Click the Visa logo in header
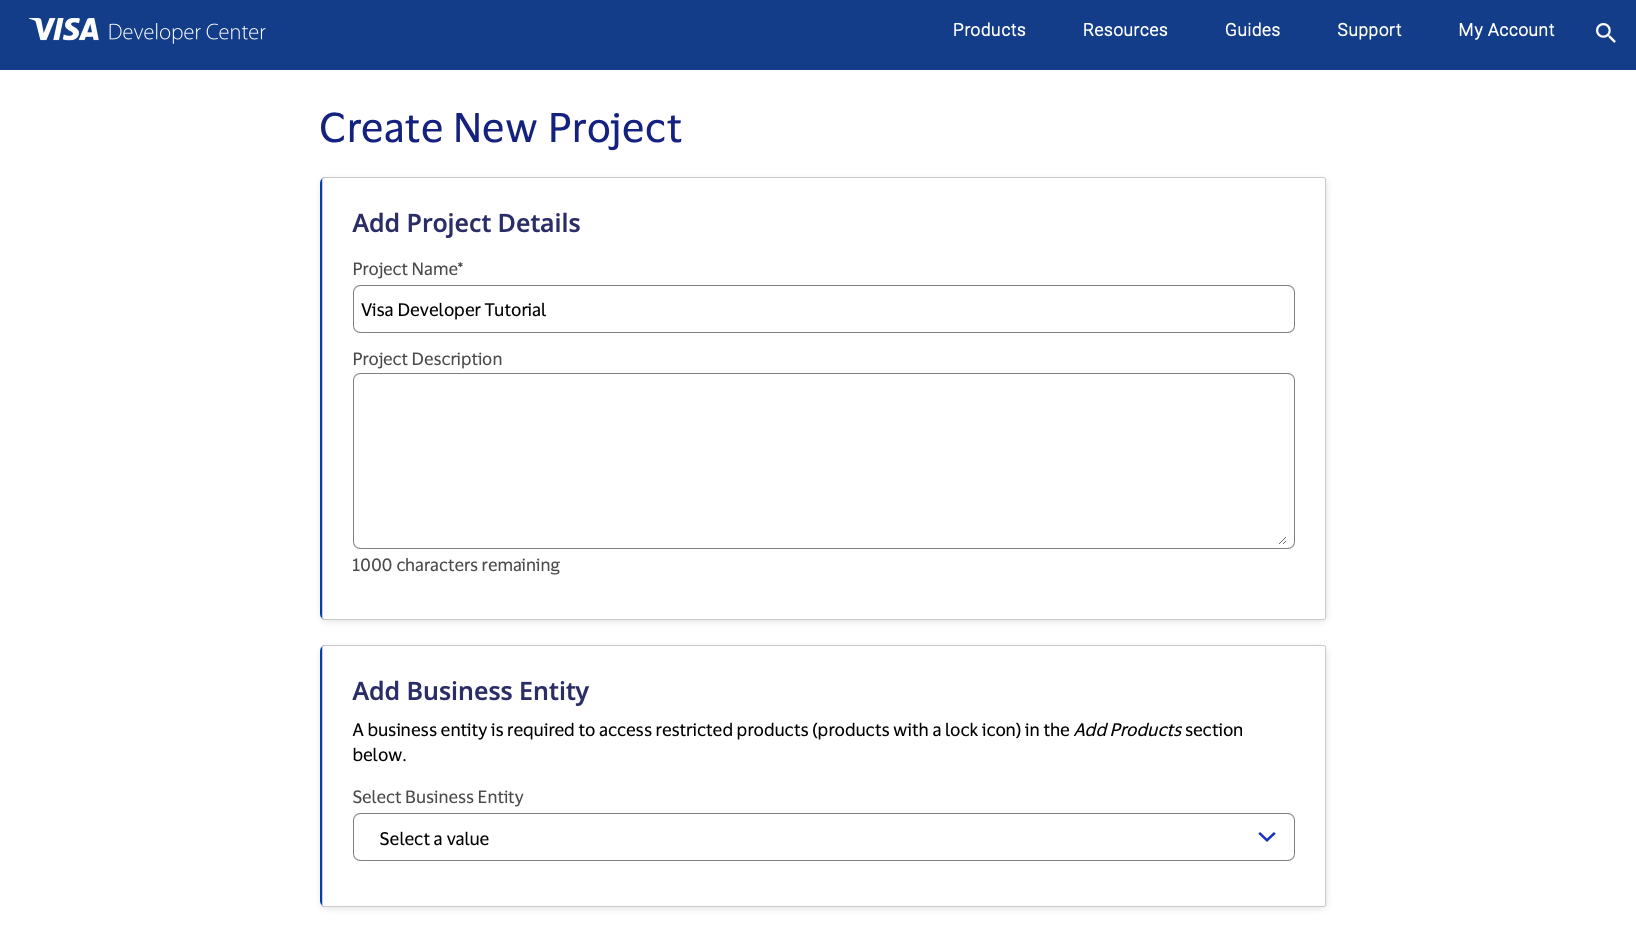Screen dimensions: 1636x926 coord(65,30)
